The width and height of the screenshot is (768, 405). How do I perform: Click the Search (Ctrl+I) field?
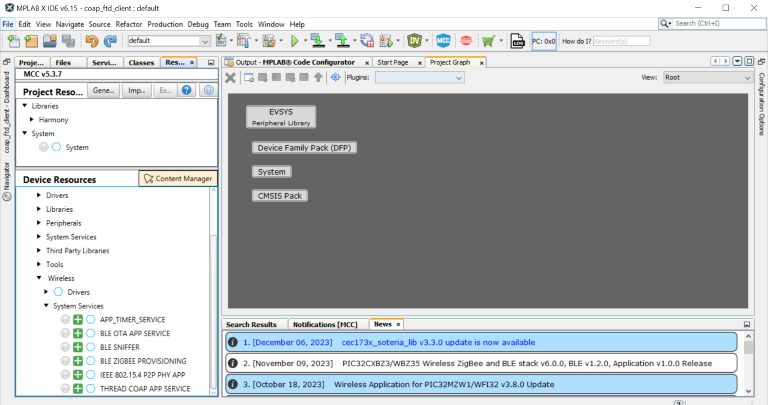click(x=713, y=24)
